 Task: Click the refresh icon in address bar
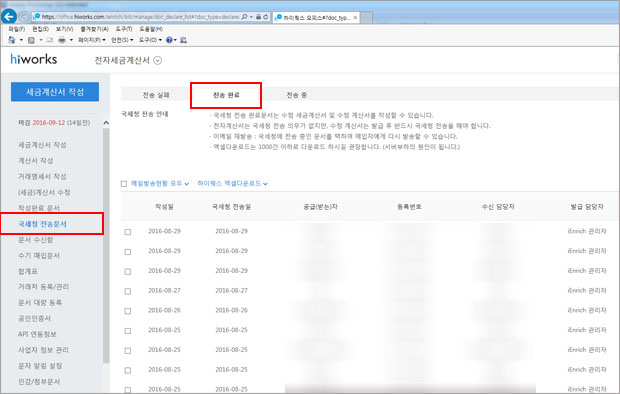(x=266, y=17)
